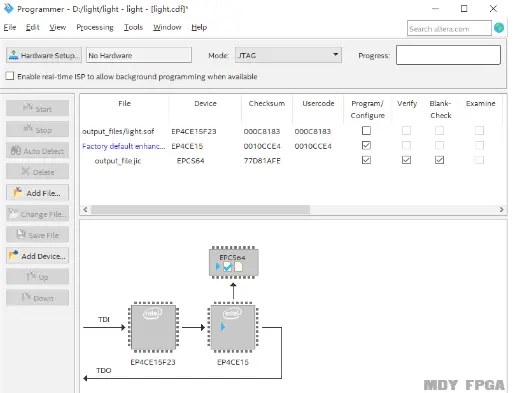
Task: Click the File column header
Action: (124, 103)
